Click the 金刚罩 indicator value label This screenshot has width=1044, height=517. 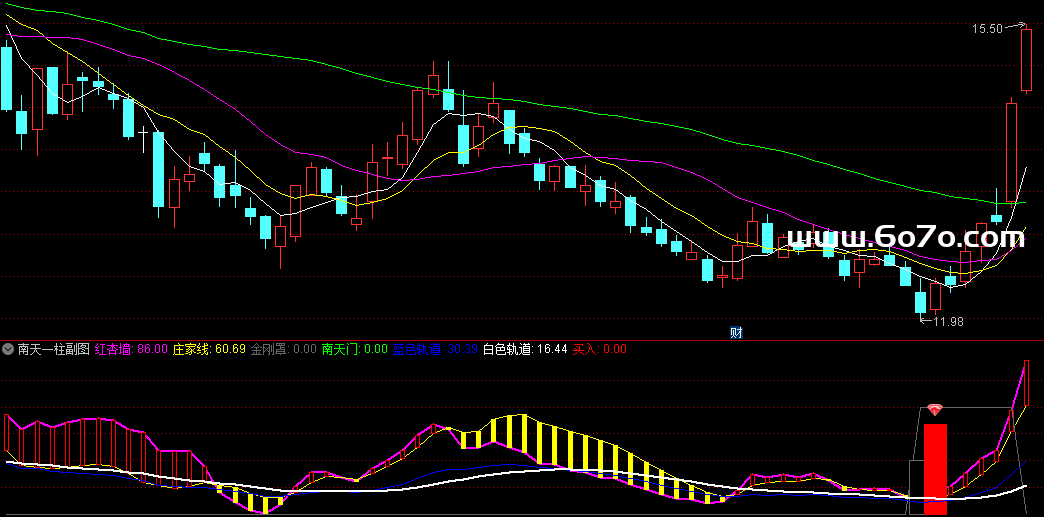(284, 349)
